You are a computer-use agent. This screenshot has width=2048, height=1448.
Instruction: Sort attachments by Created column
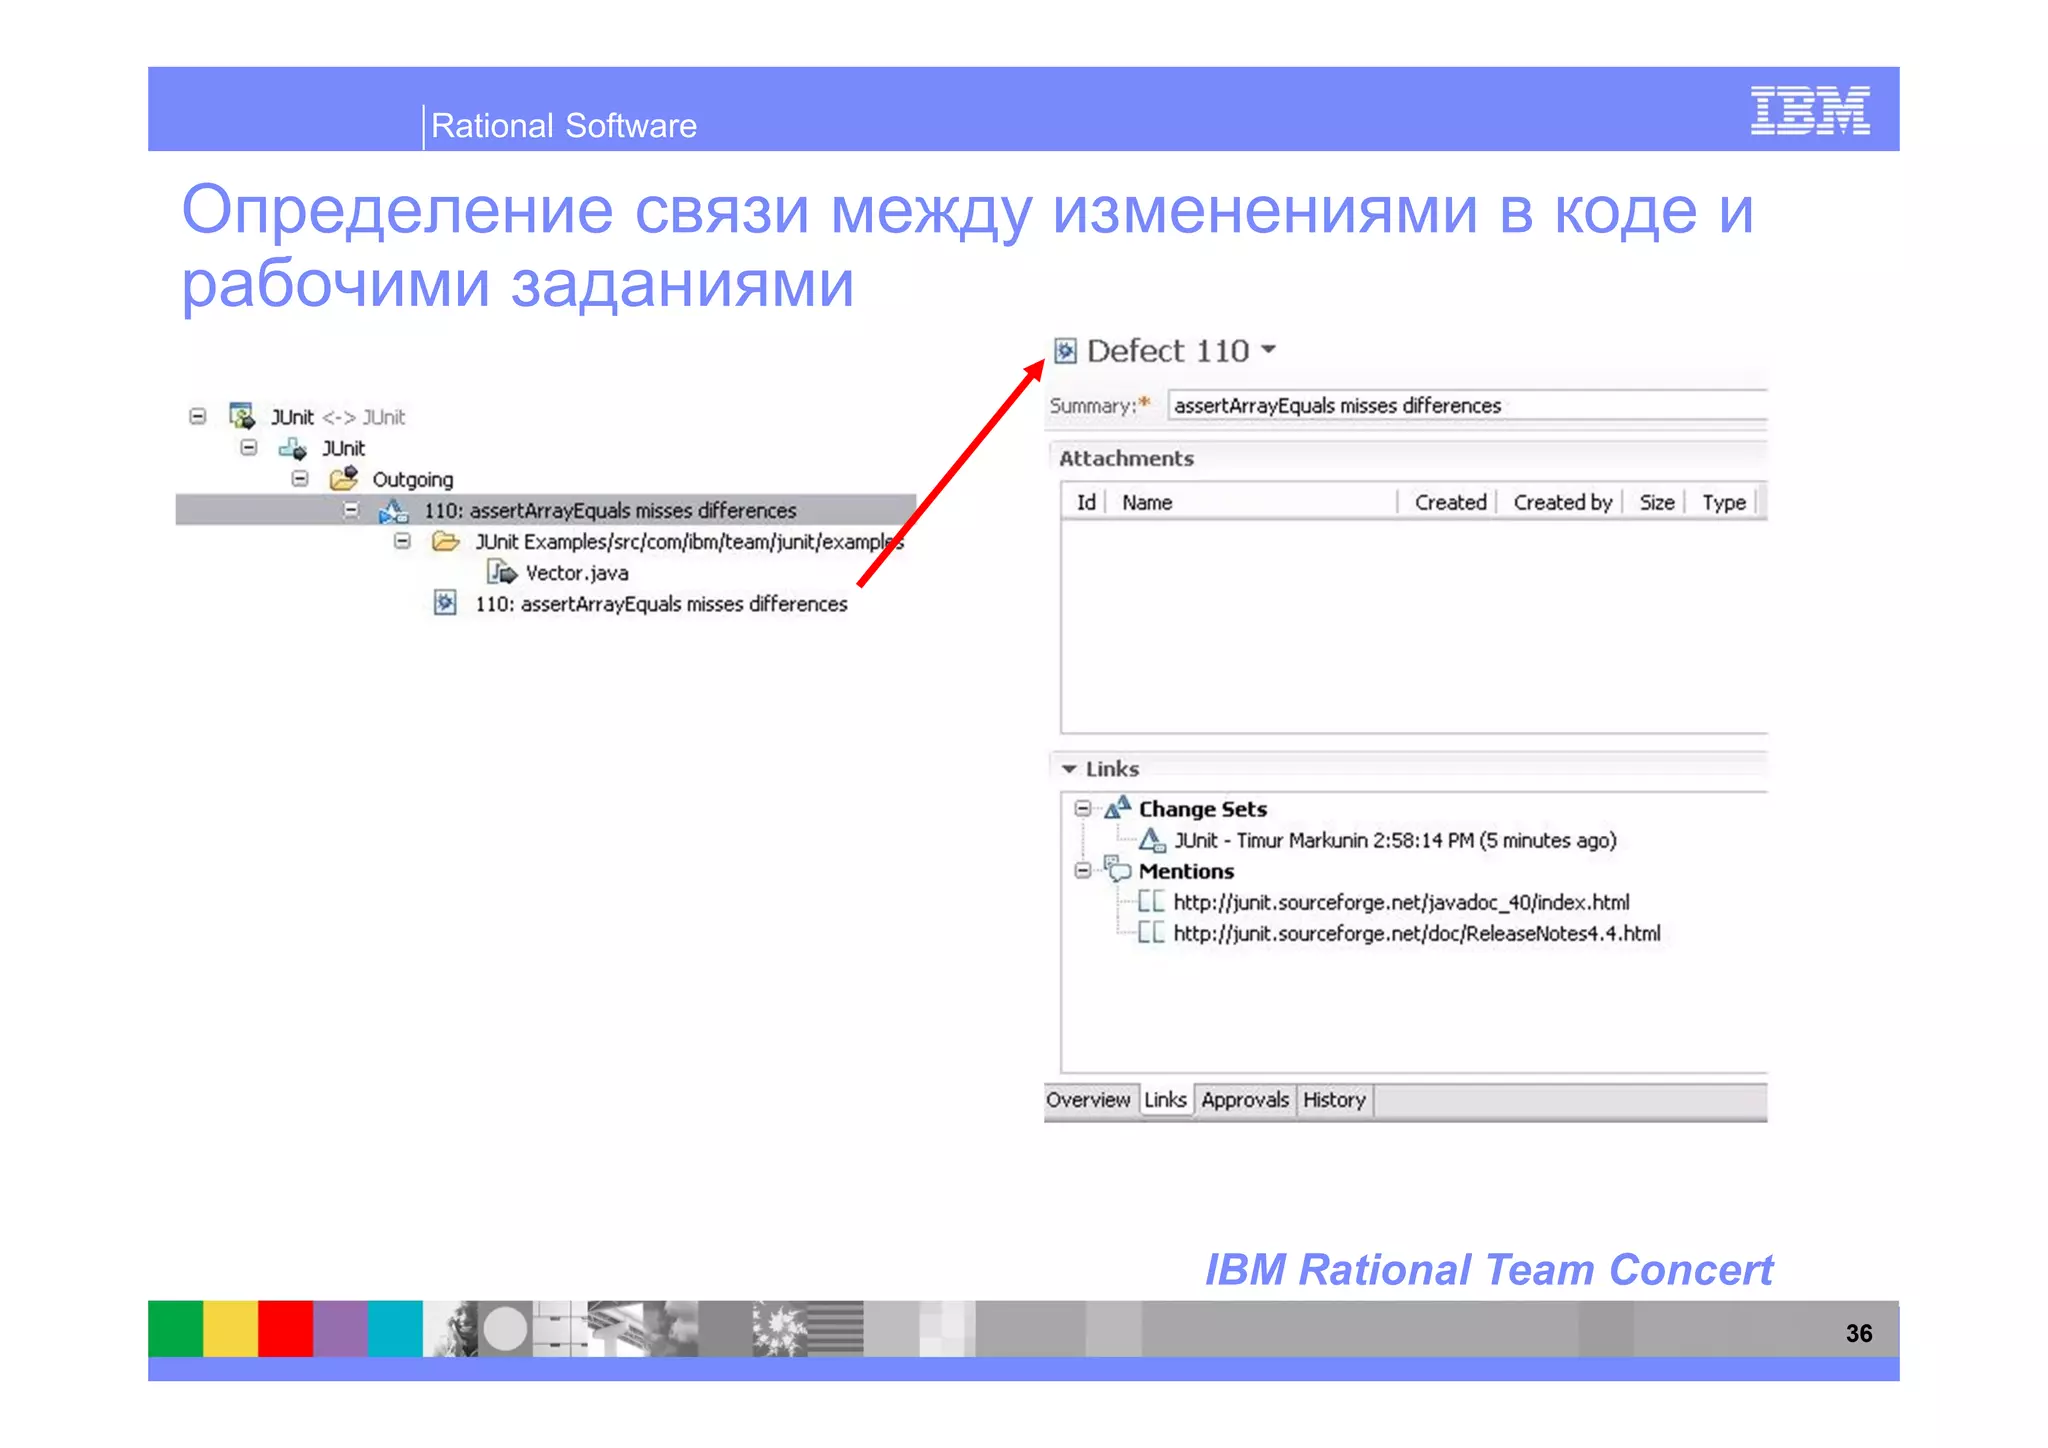(1450, 502)
